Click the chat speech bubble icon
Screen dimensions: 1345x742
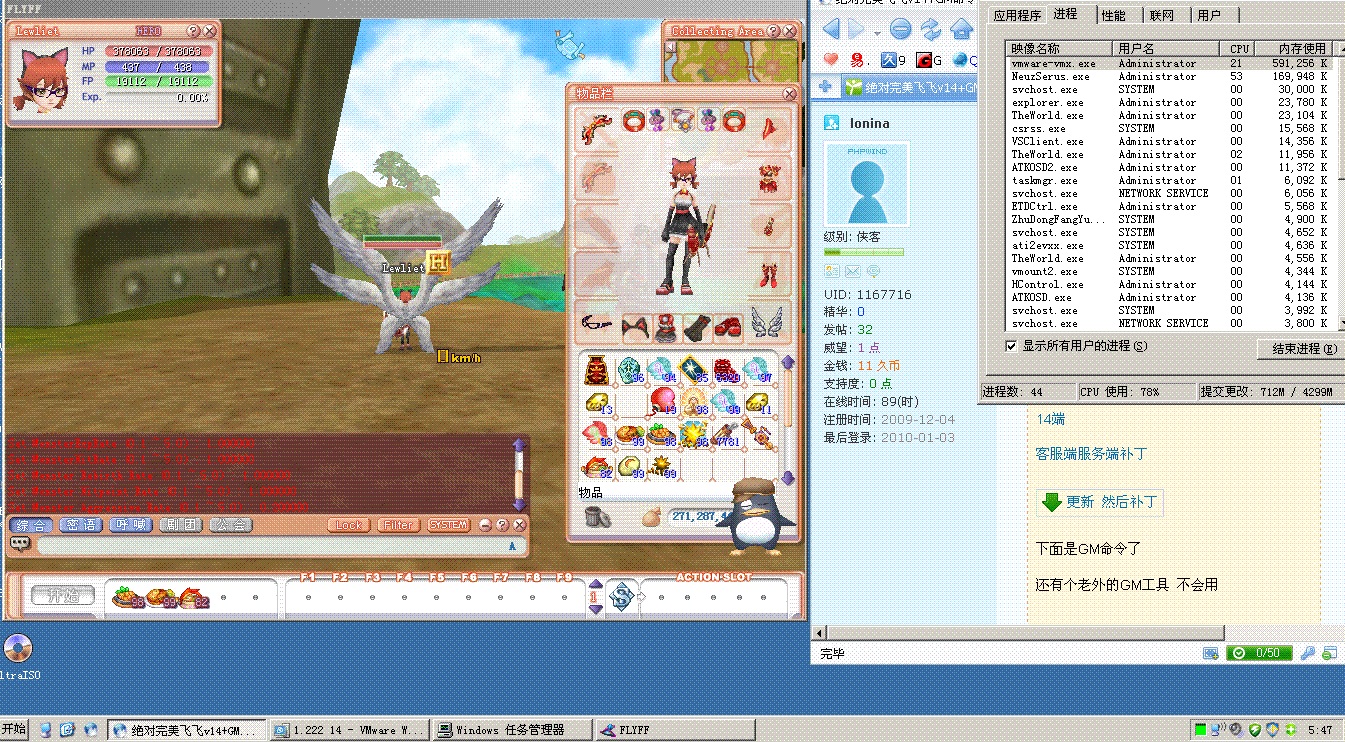20,544
